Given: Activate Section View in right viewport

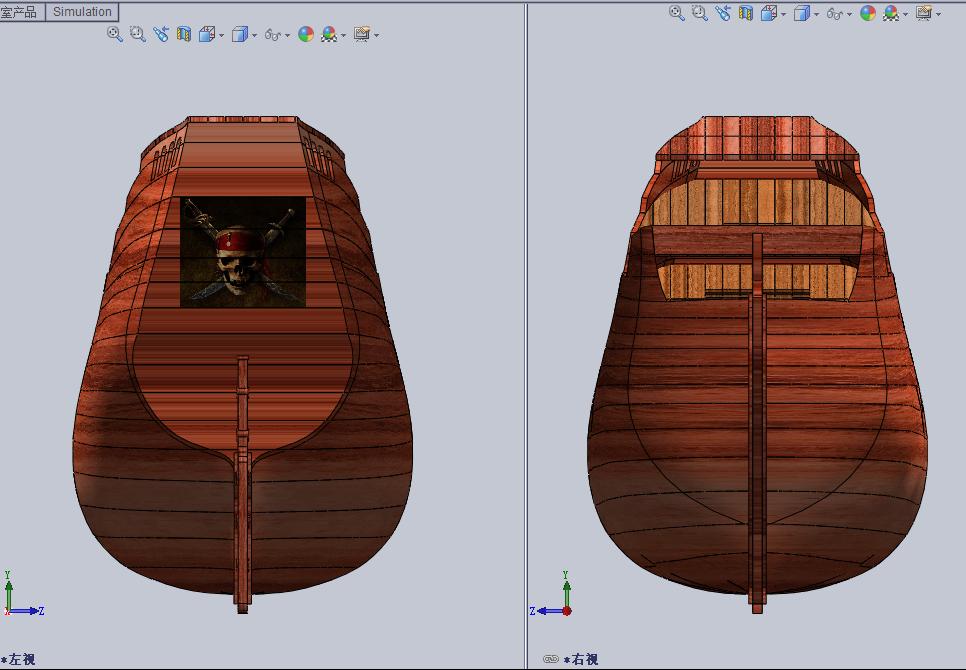Looking at the screenshot, I should tap(745, 13).
